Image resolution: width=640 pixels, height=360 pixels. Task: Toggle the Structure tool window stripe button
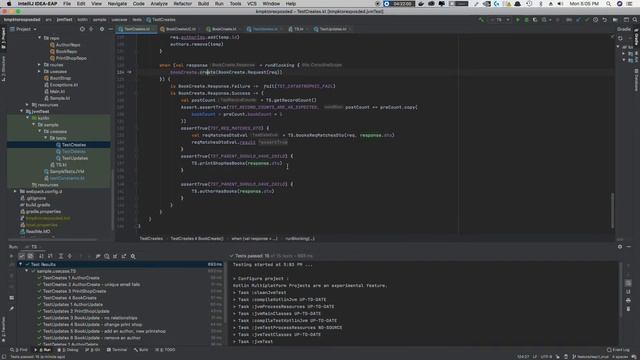(3, 68)
